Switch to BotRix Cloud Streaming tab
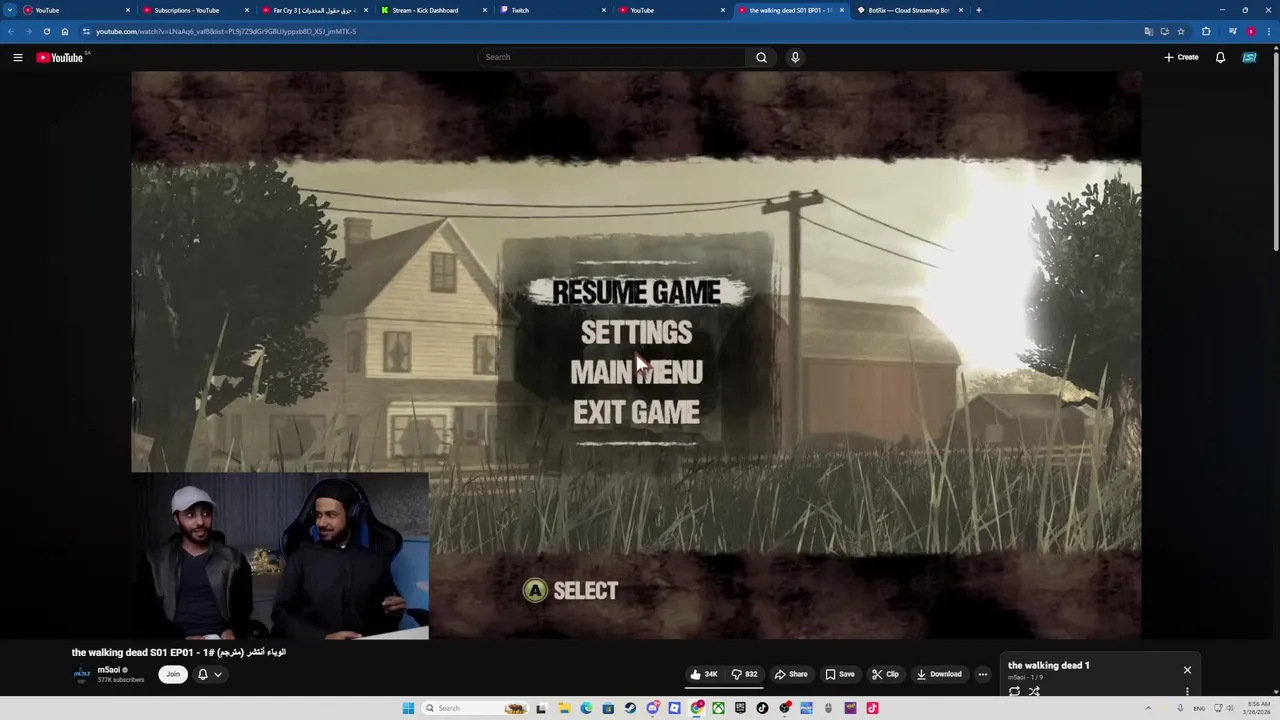Screen dimensions: 1280x720 click(910, 10)
